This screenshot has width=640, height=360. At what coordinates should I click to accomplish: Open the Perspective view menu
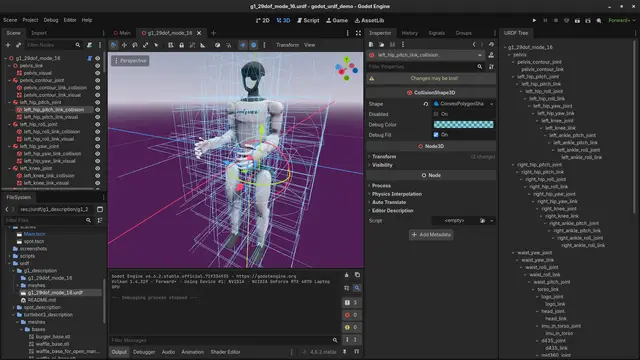pos(131,61)
